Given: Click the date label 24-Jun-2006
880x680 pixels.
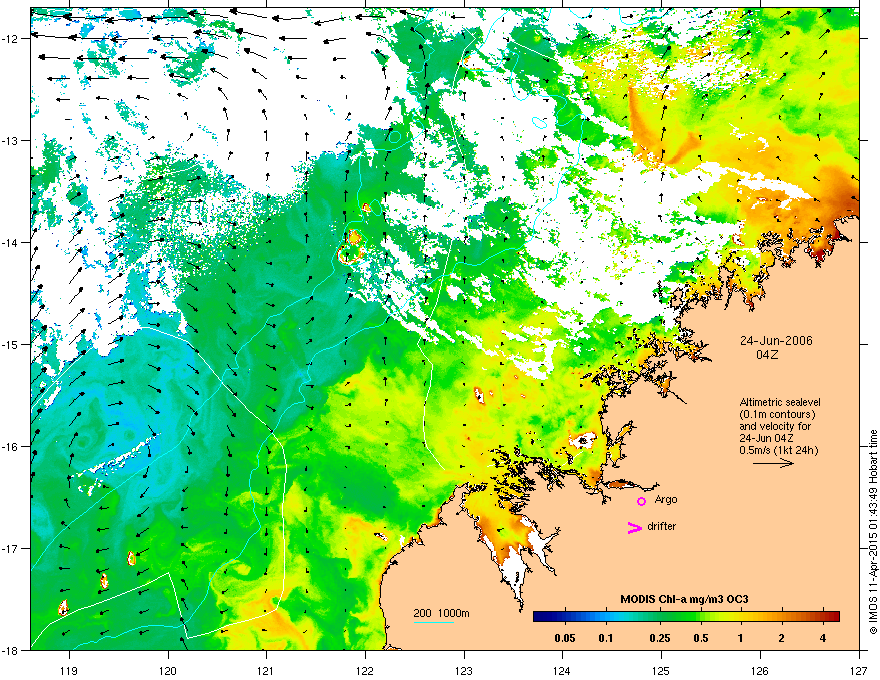Looking at the screenshot, I should pos(776,341).
